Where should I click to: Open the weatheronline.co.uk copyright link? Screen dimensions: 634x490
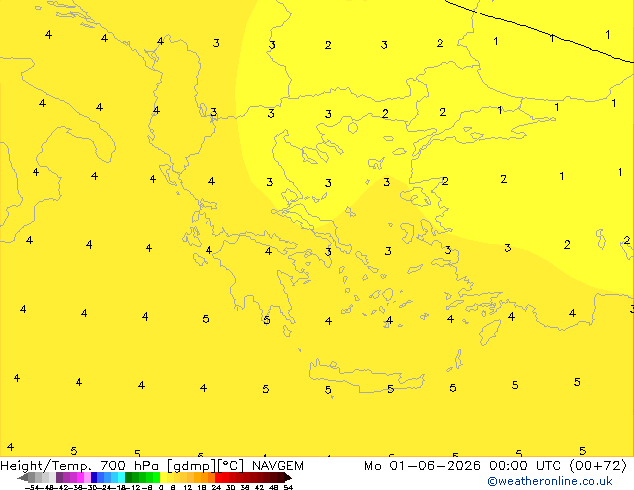pyautogui.click(x=549, y=481)
